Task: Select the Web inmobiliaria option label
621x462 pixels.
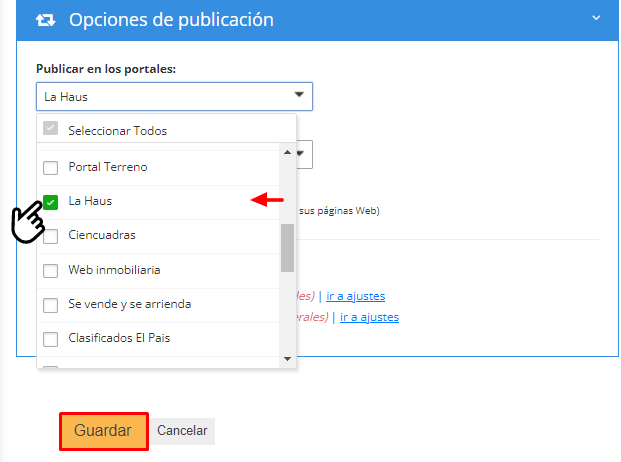Action: [x=114, y=270]
